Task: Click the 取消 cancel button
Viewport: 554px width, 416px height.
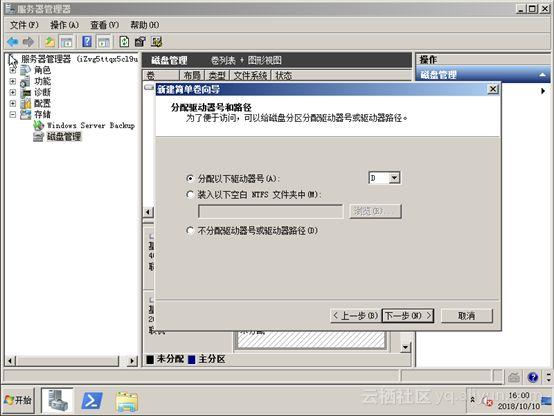Action: 467,316
